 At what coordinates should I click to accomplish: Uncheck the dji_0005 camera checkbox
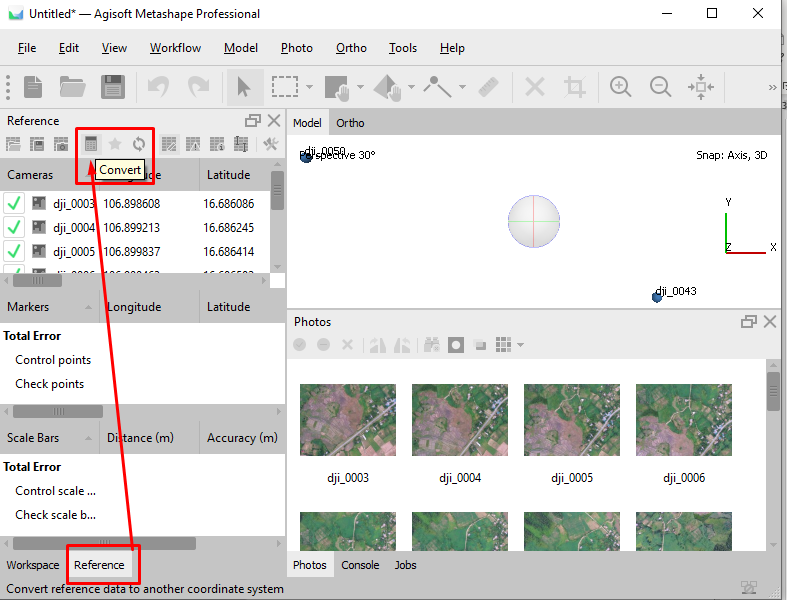14,251
